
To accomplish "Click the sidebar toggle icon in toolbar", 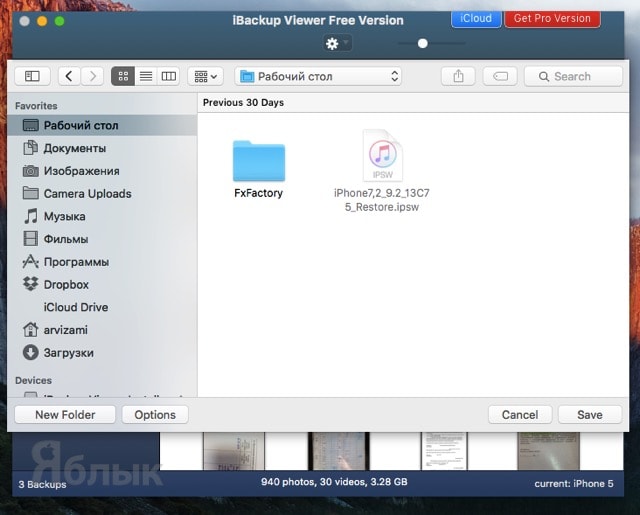I will 31,76.
